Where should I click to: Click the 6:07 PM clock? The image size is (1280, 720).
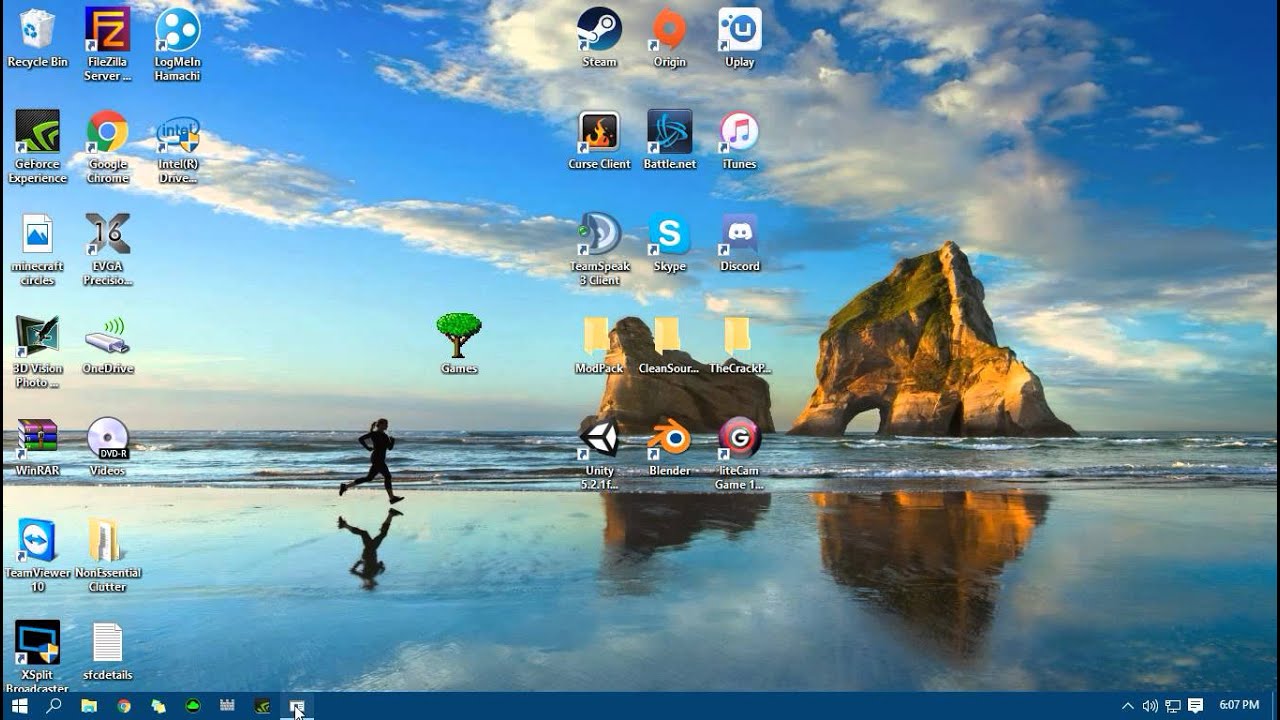click(1239, 705)
